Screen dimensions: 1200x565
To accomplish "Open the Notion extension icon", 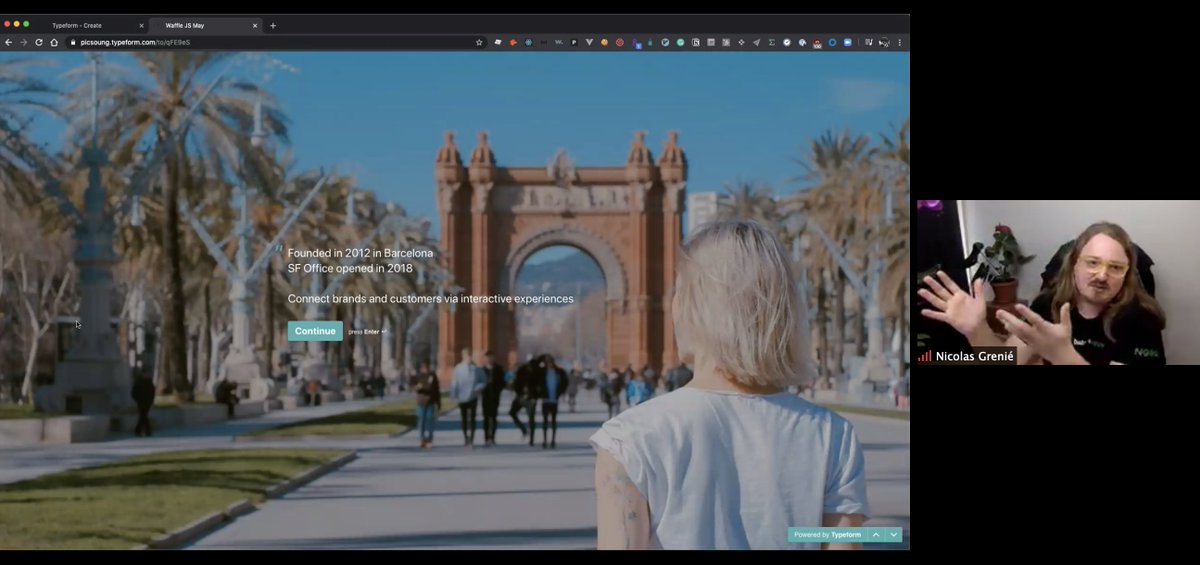I will point(695,42).
